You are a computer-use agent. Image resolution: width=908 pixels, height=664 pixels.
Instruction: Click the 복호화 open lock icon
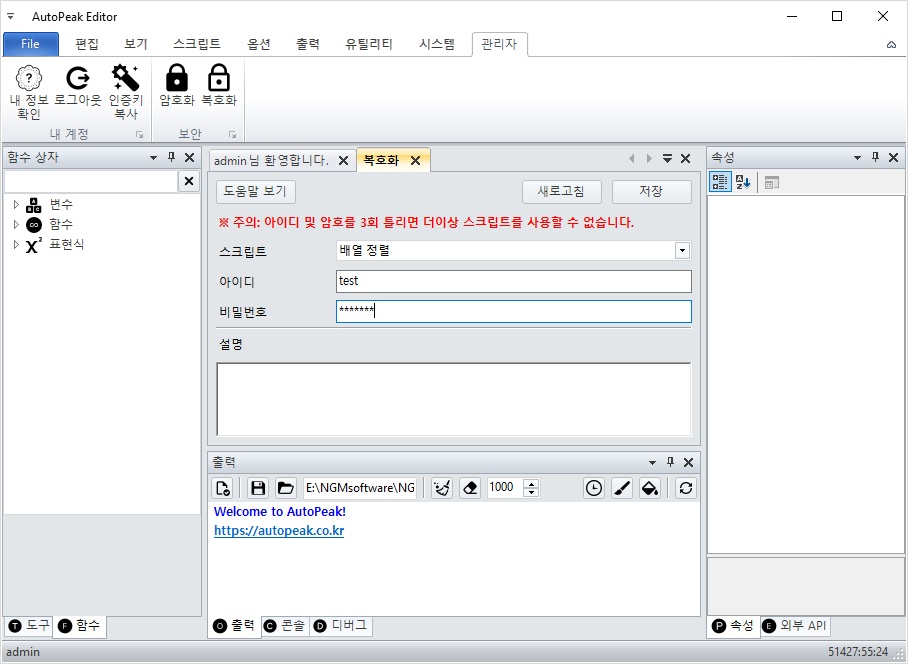(x=219, y=78)
